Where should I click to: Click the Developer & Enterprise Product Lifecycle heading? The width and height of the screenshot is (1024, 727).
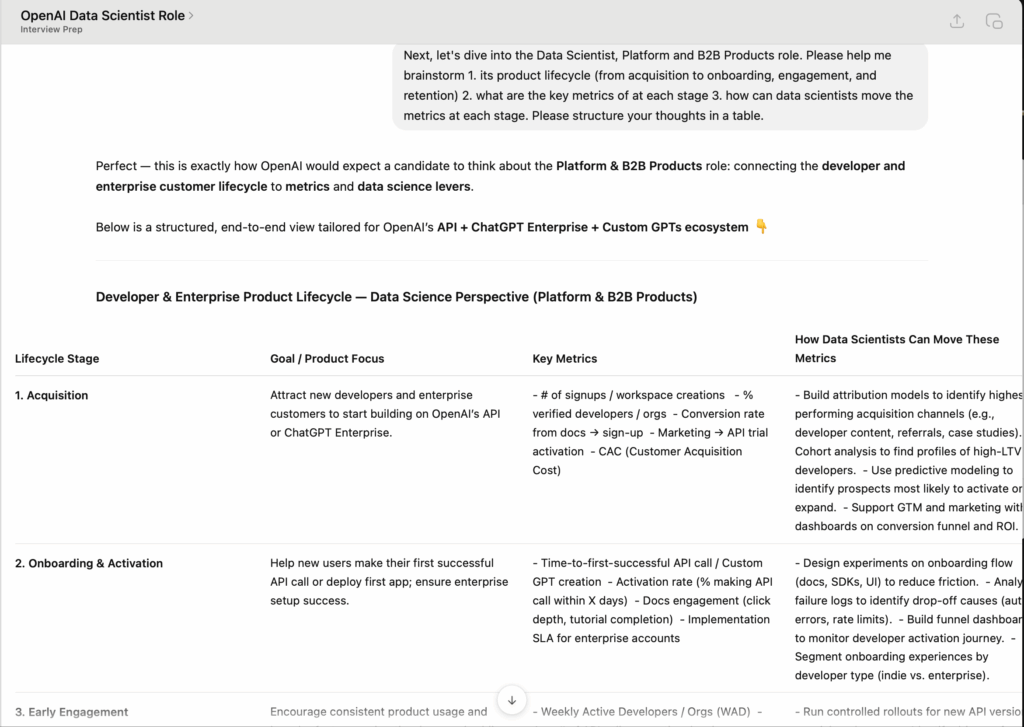tap(396, 297)
